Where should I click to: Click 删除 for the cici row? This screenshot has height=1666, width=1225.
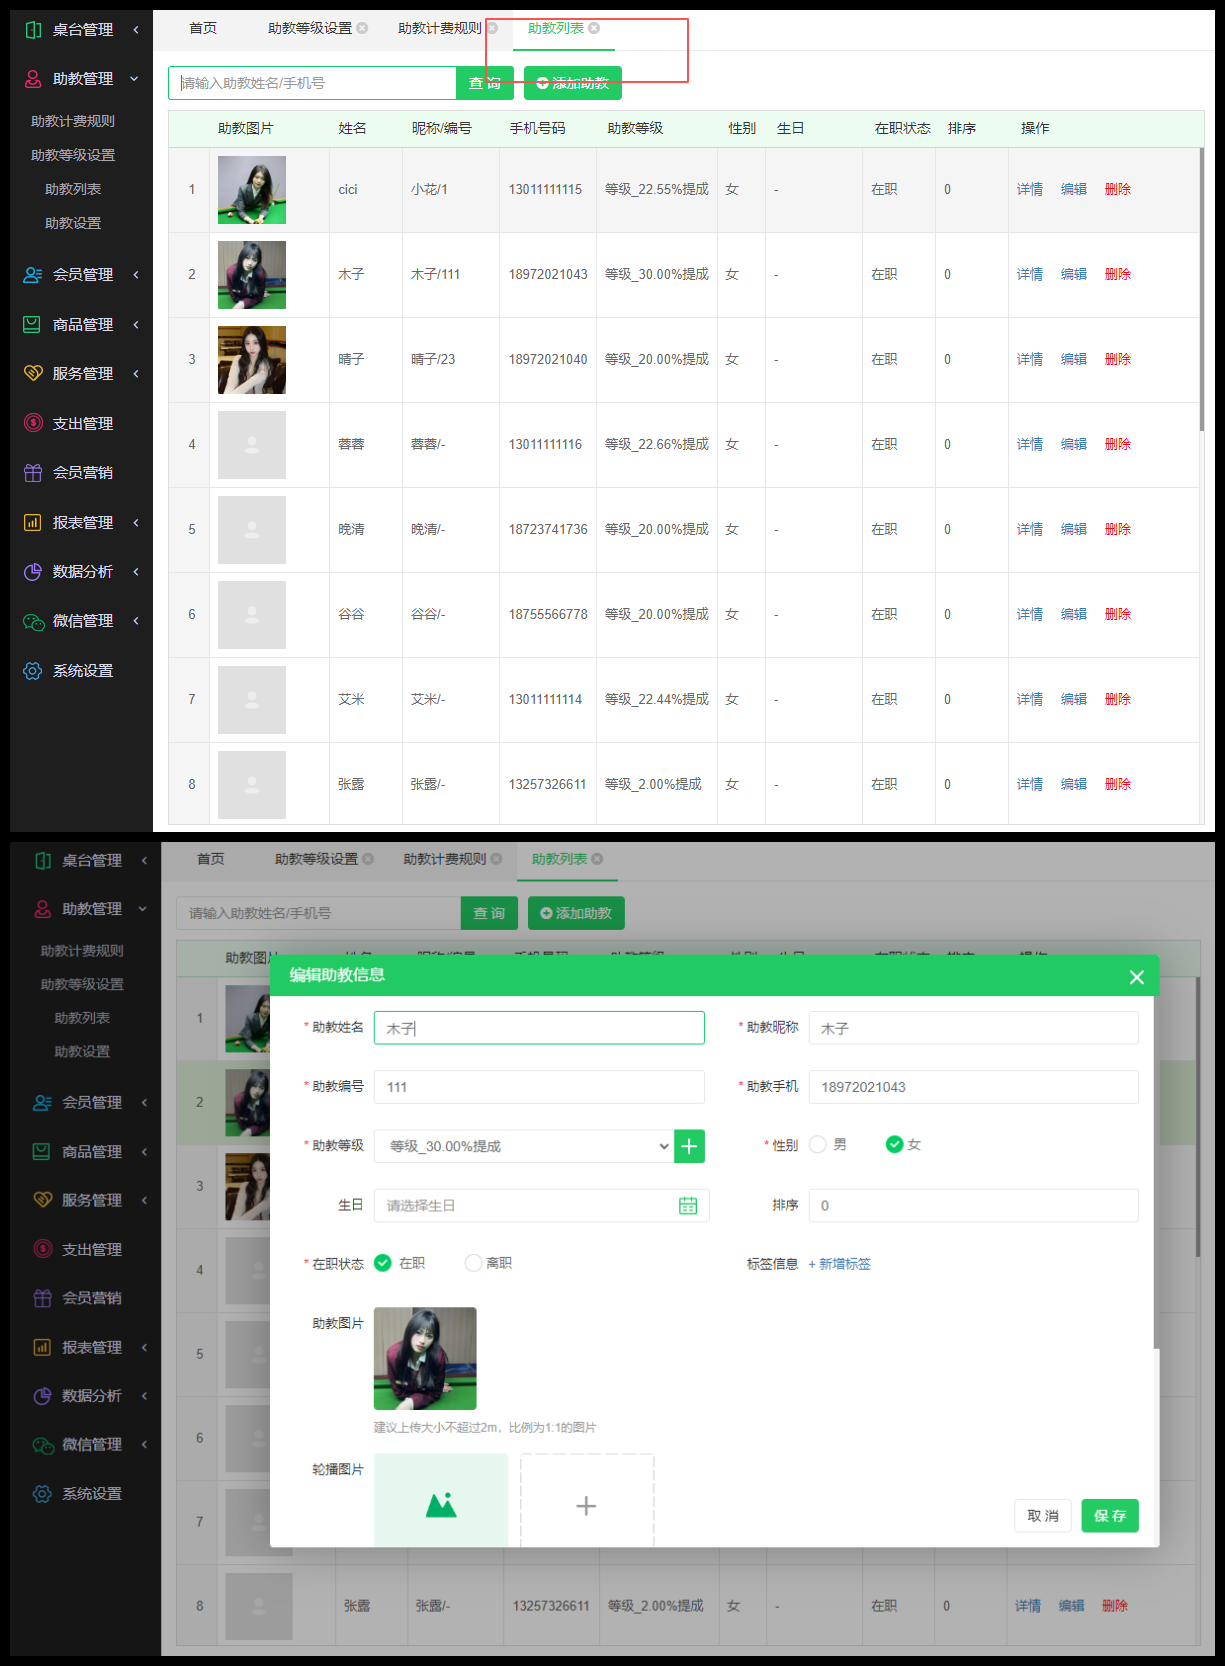click(x=1117, y=189)
